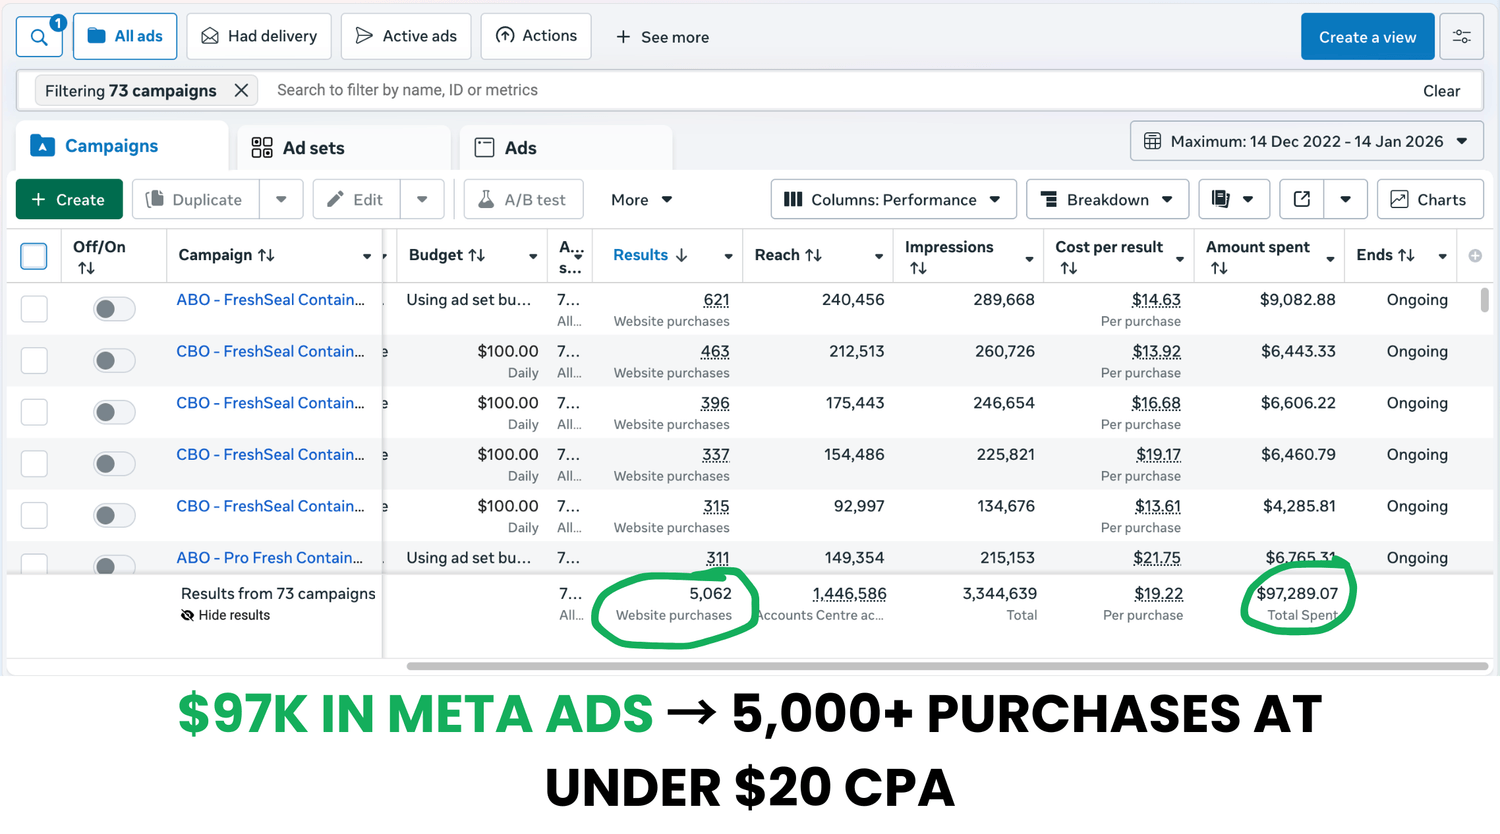
Task: Click the green Create button
Action: coord(68,199)
